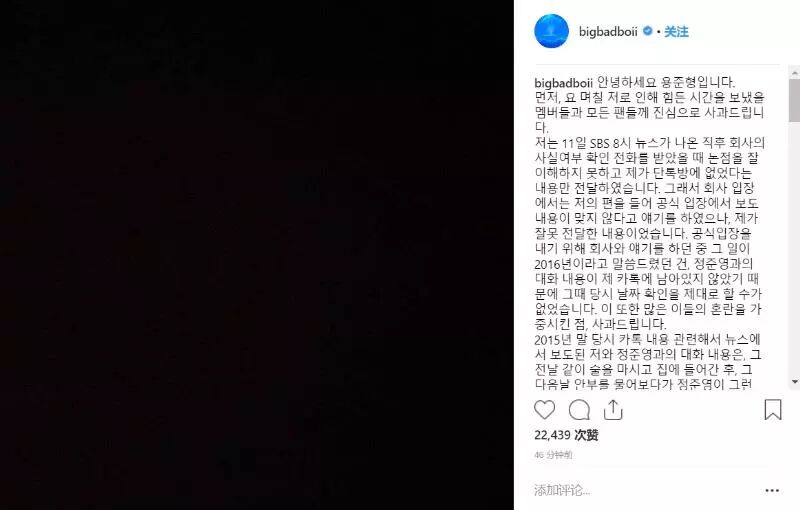Screen dimensions: 800x510
Task: Click the caption paragraph starting 2015년 말
Action: (x=647, y=361)
